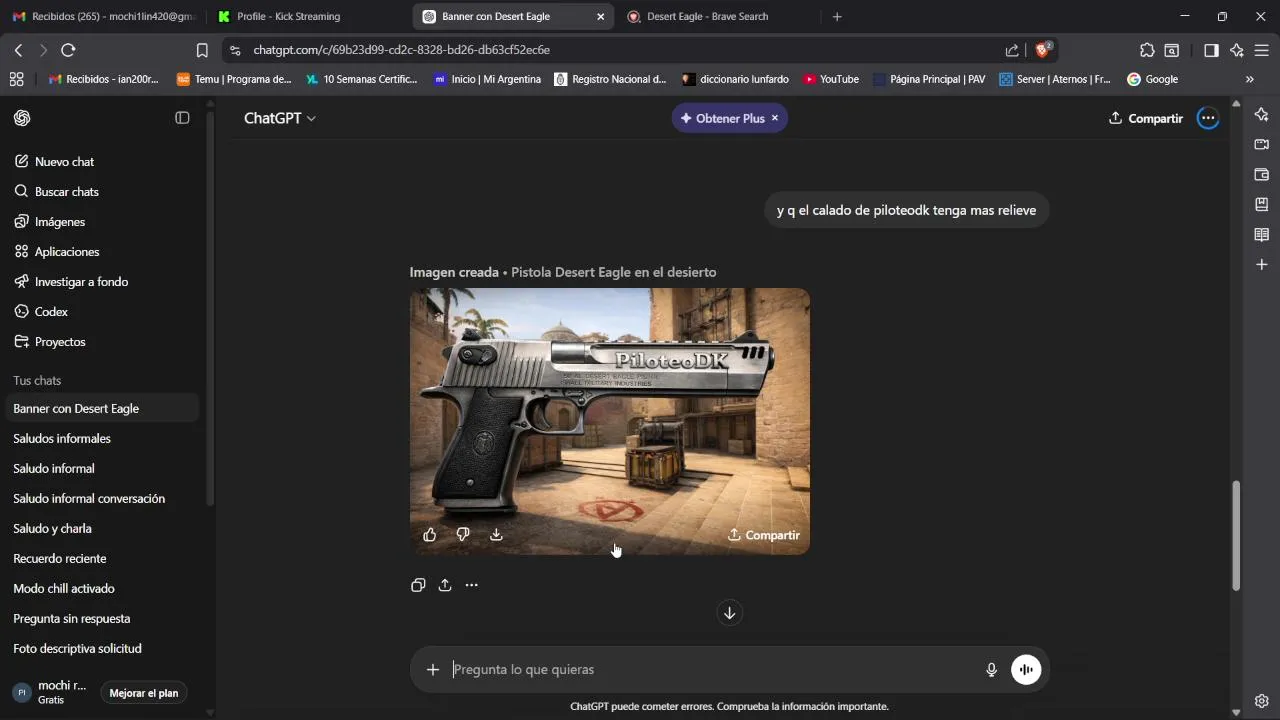Open the apps grid icon in bookmarks bar
This screenshot has width=1280, height=720.
(16, 79)
